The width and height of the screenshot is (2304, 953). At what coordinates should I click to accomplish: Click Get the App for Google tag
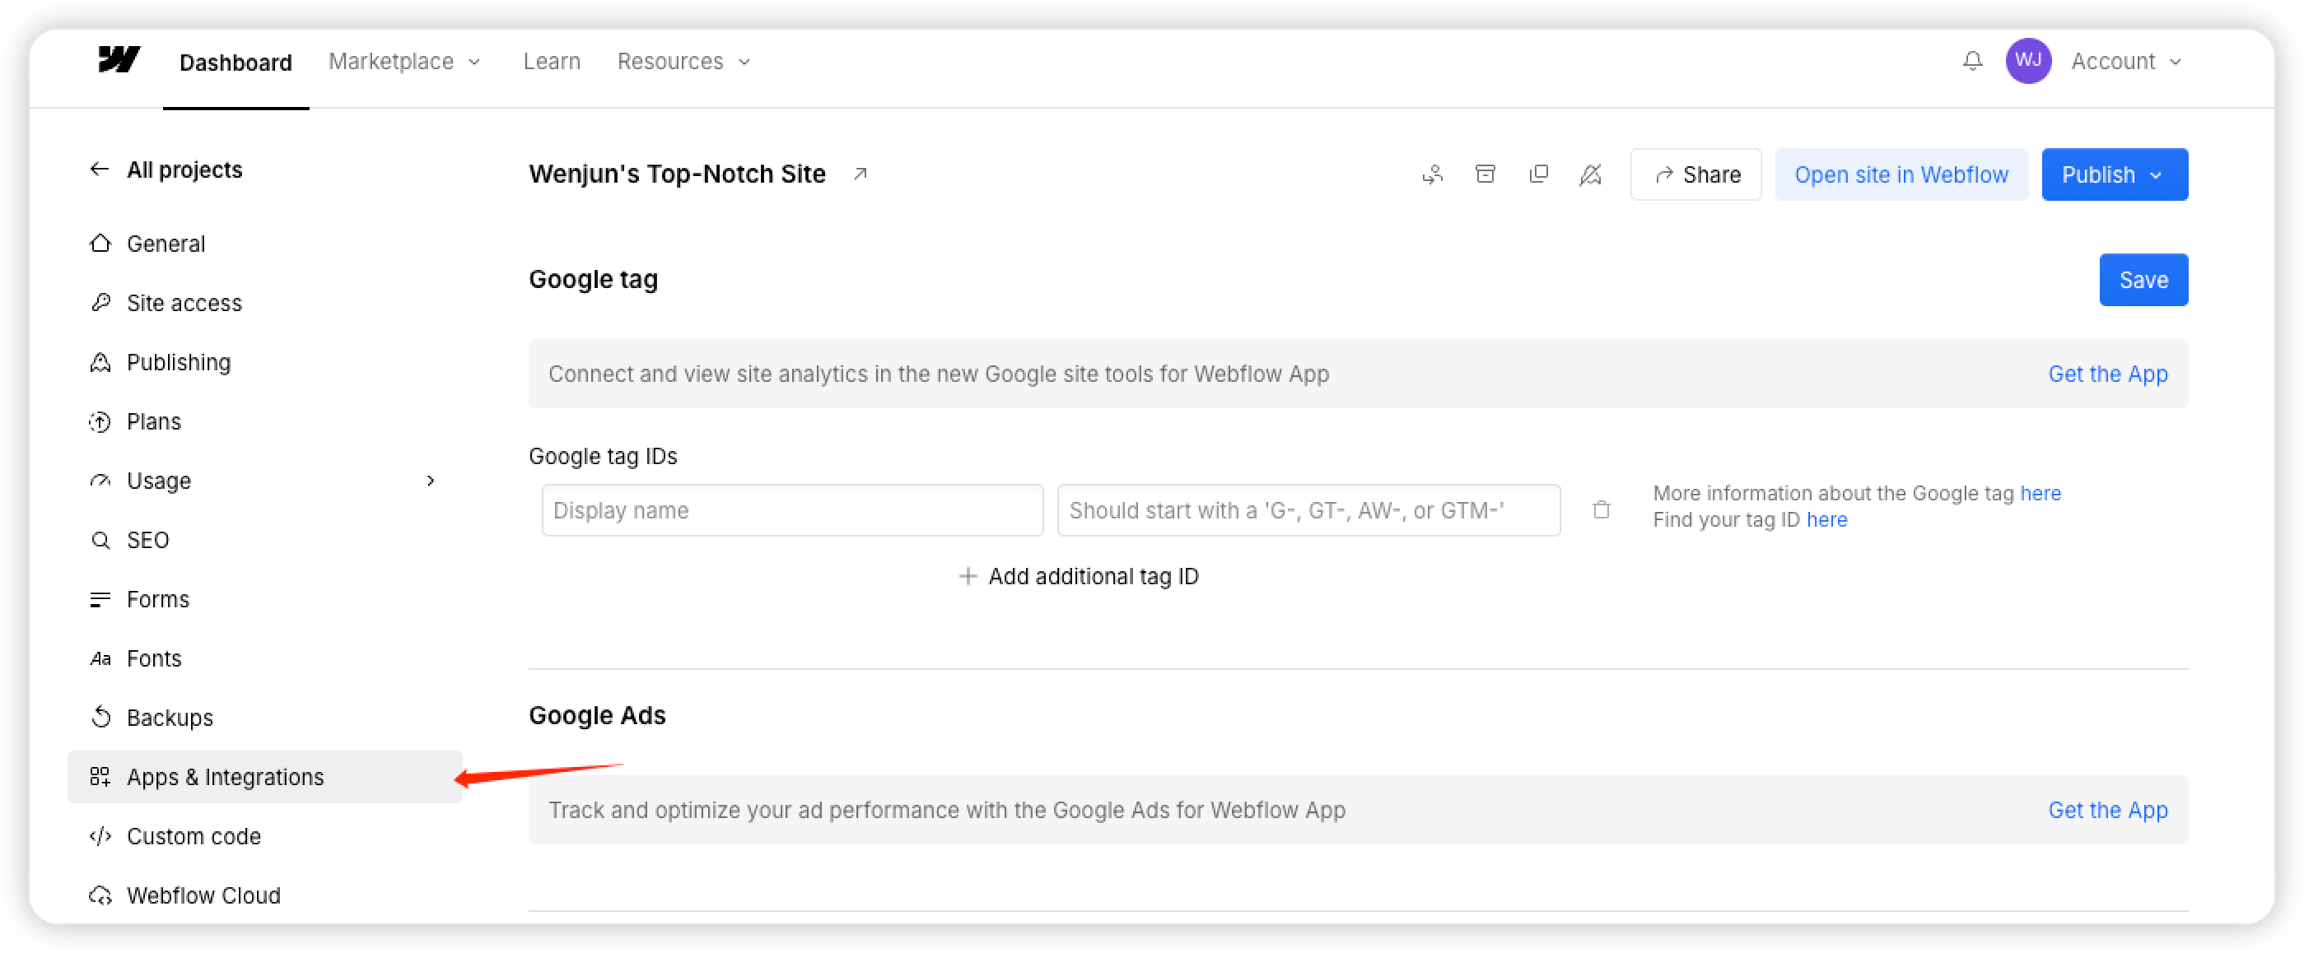click(x=2107, y=374)
